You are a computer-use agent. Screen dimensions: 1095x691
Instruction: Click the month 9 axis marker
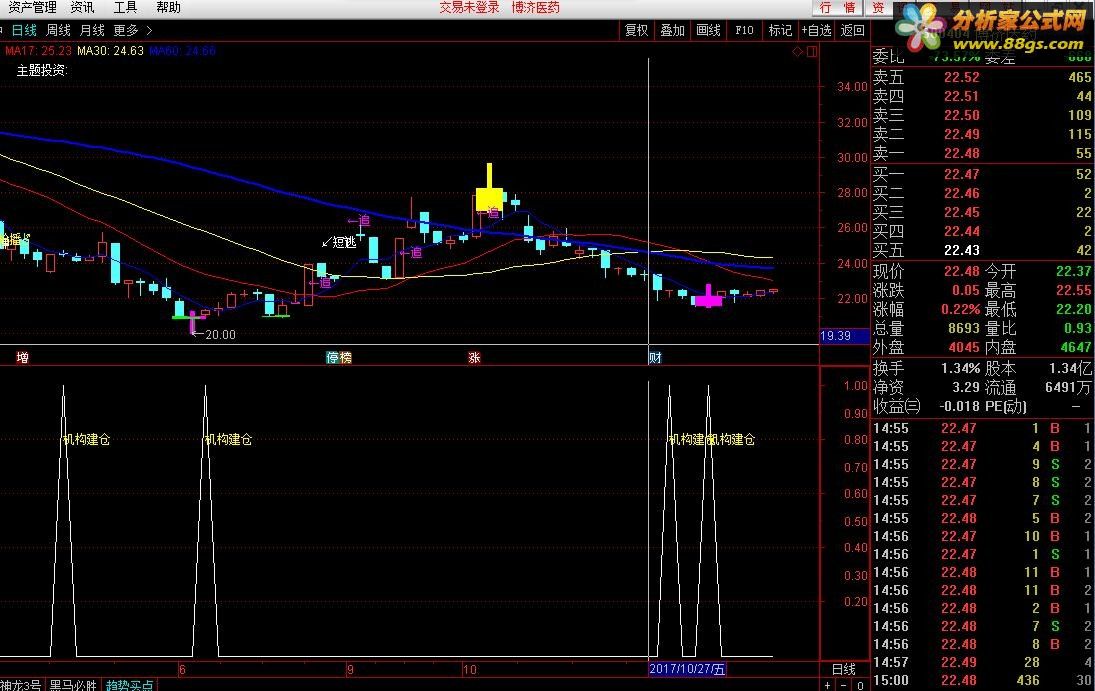[351, 669]
